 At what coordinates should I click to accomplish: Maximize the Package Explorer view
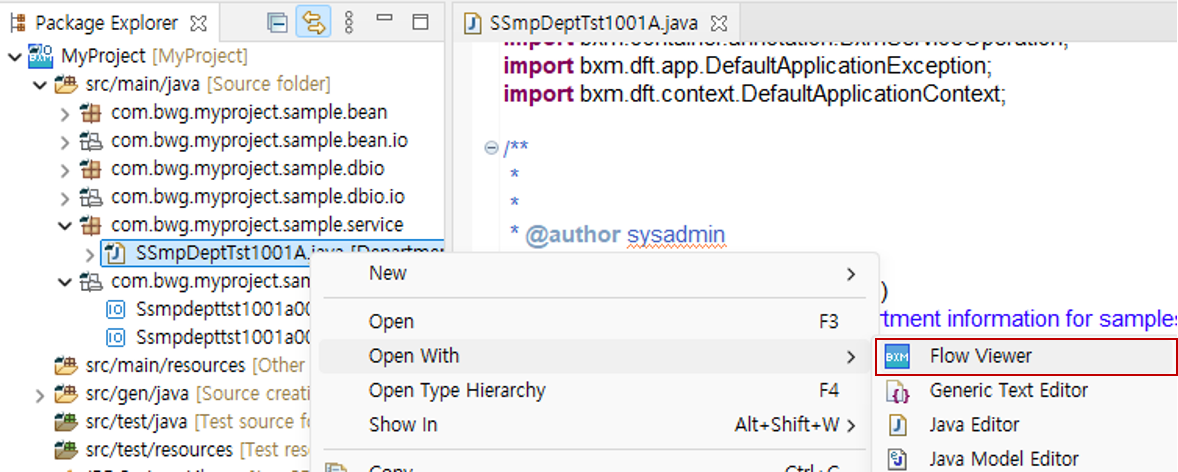[419, 22]
